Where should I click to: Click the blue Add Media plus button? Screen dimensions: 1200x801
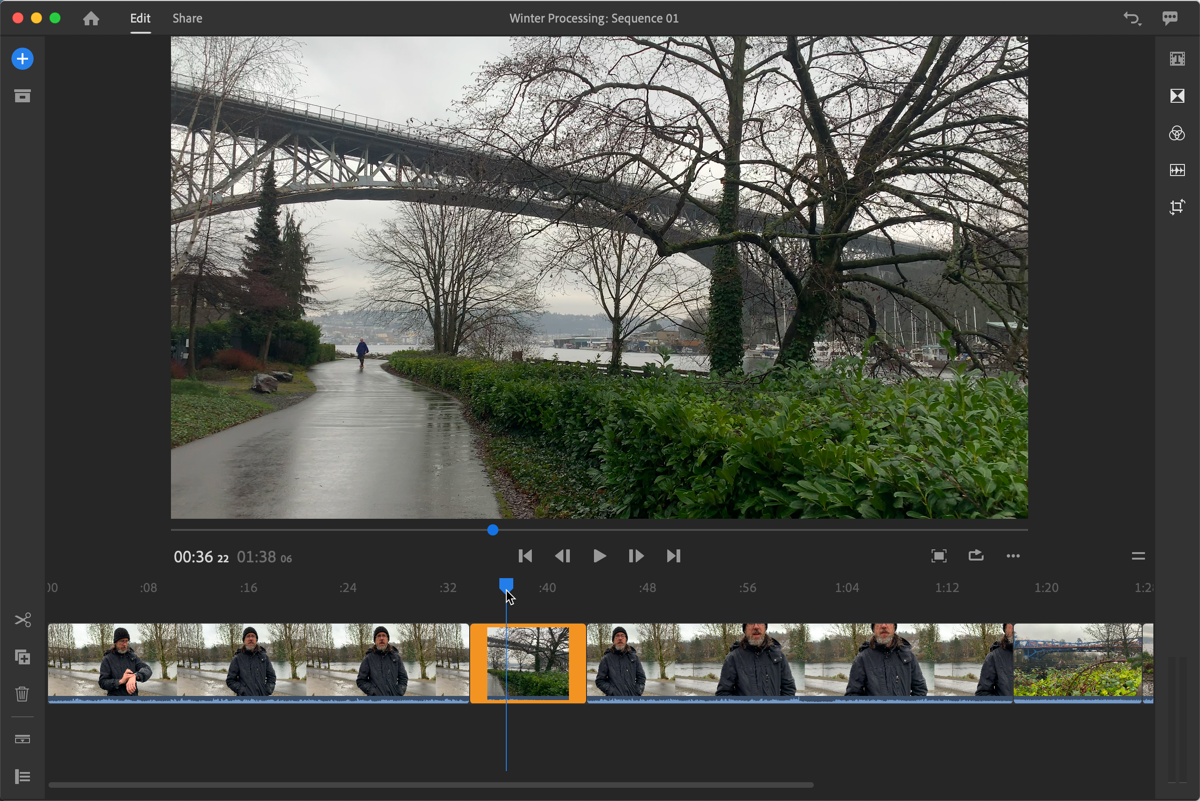click(x=22, y=59)
